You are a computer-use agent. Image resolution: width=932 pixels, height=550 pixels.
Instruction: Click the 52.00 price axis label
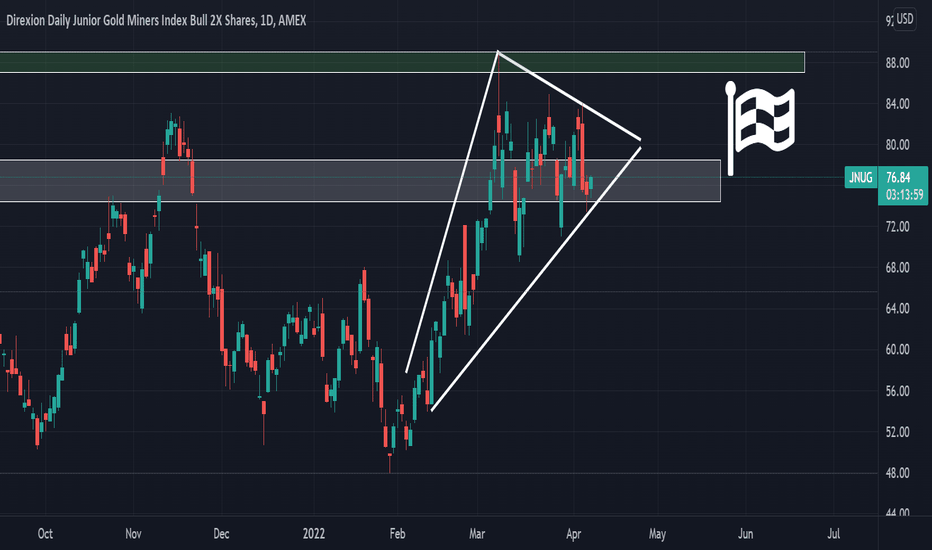(898, 432)
